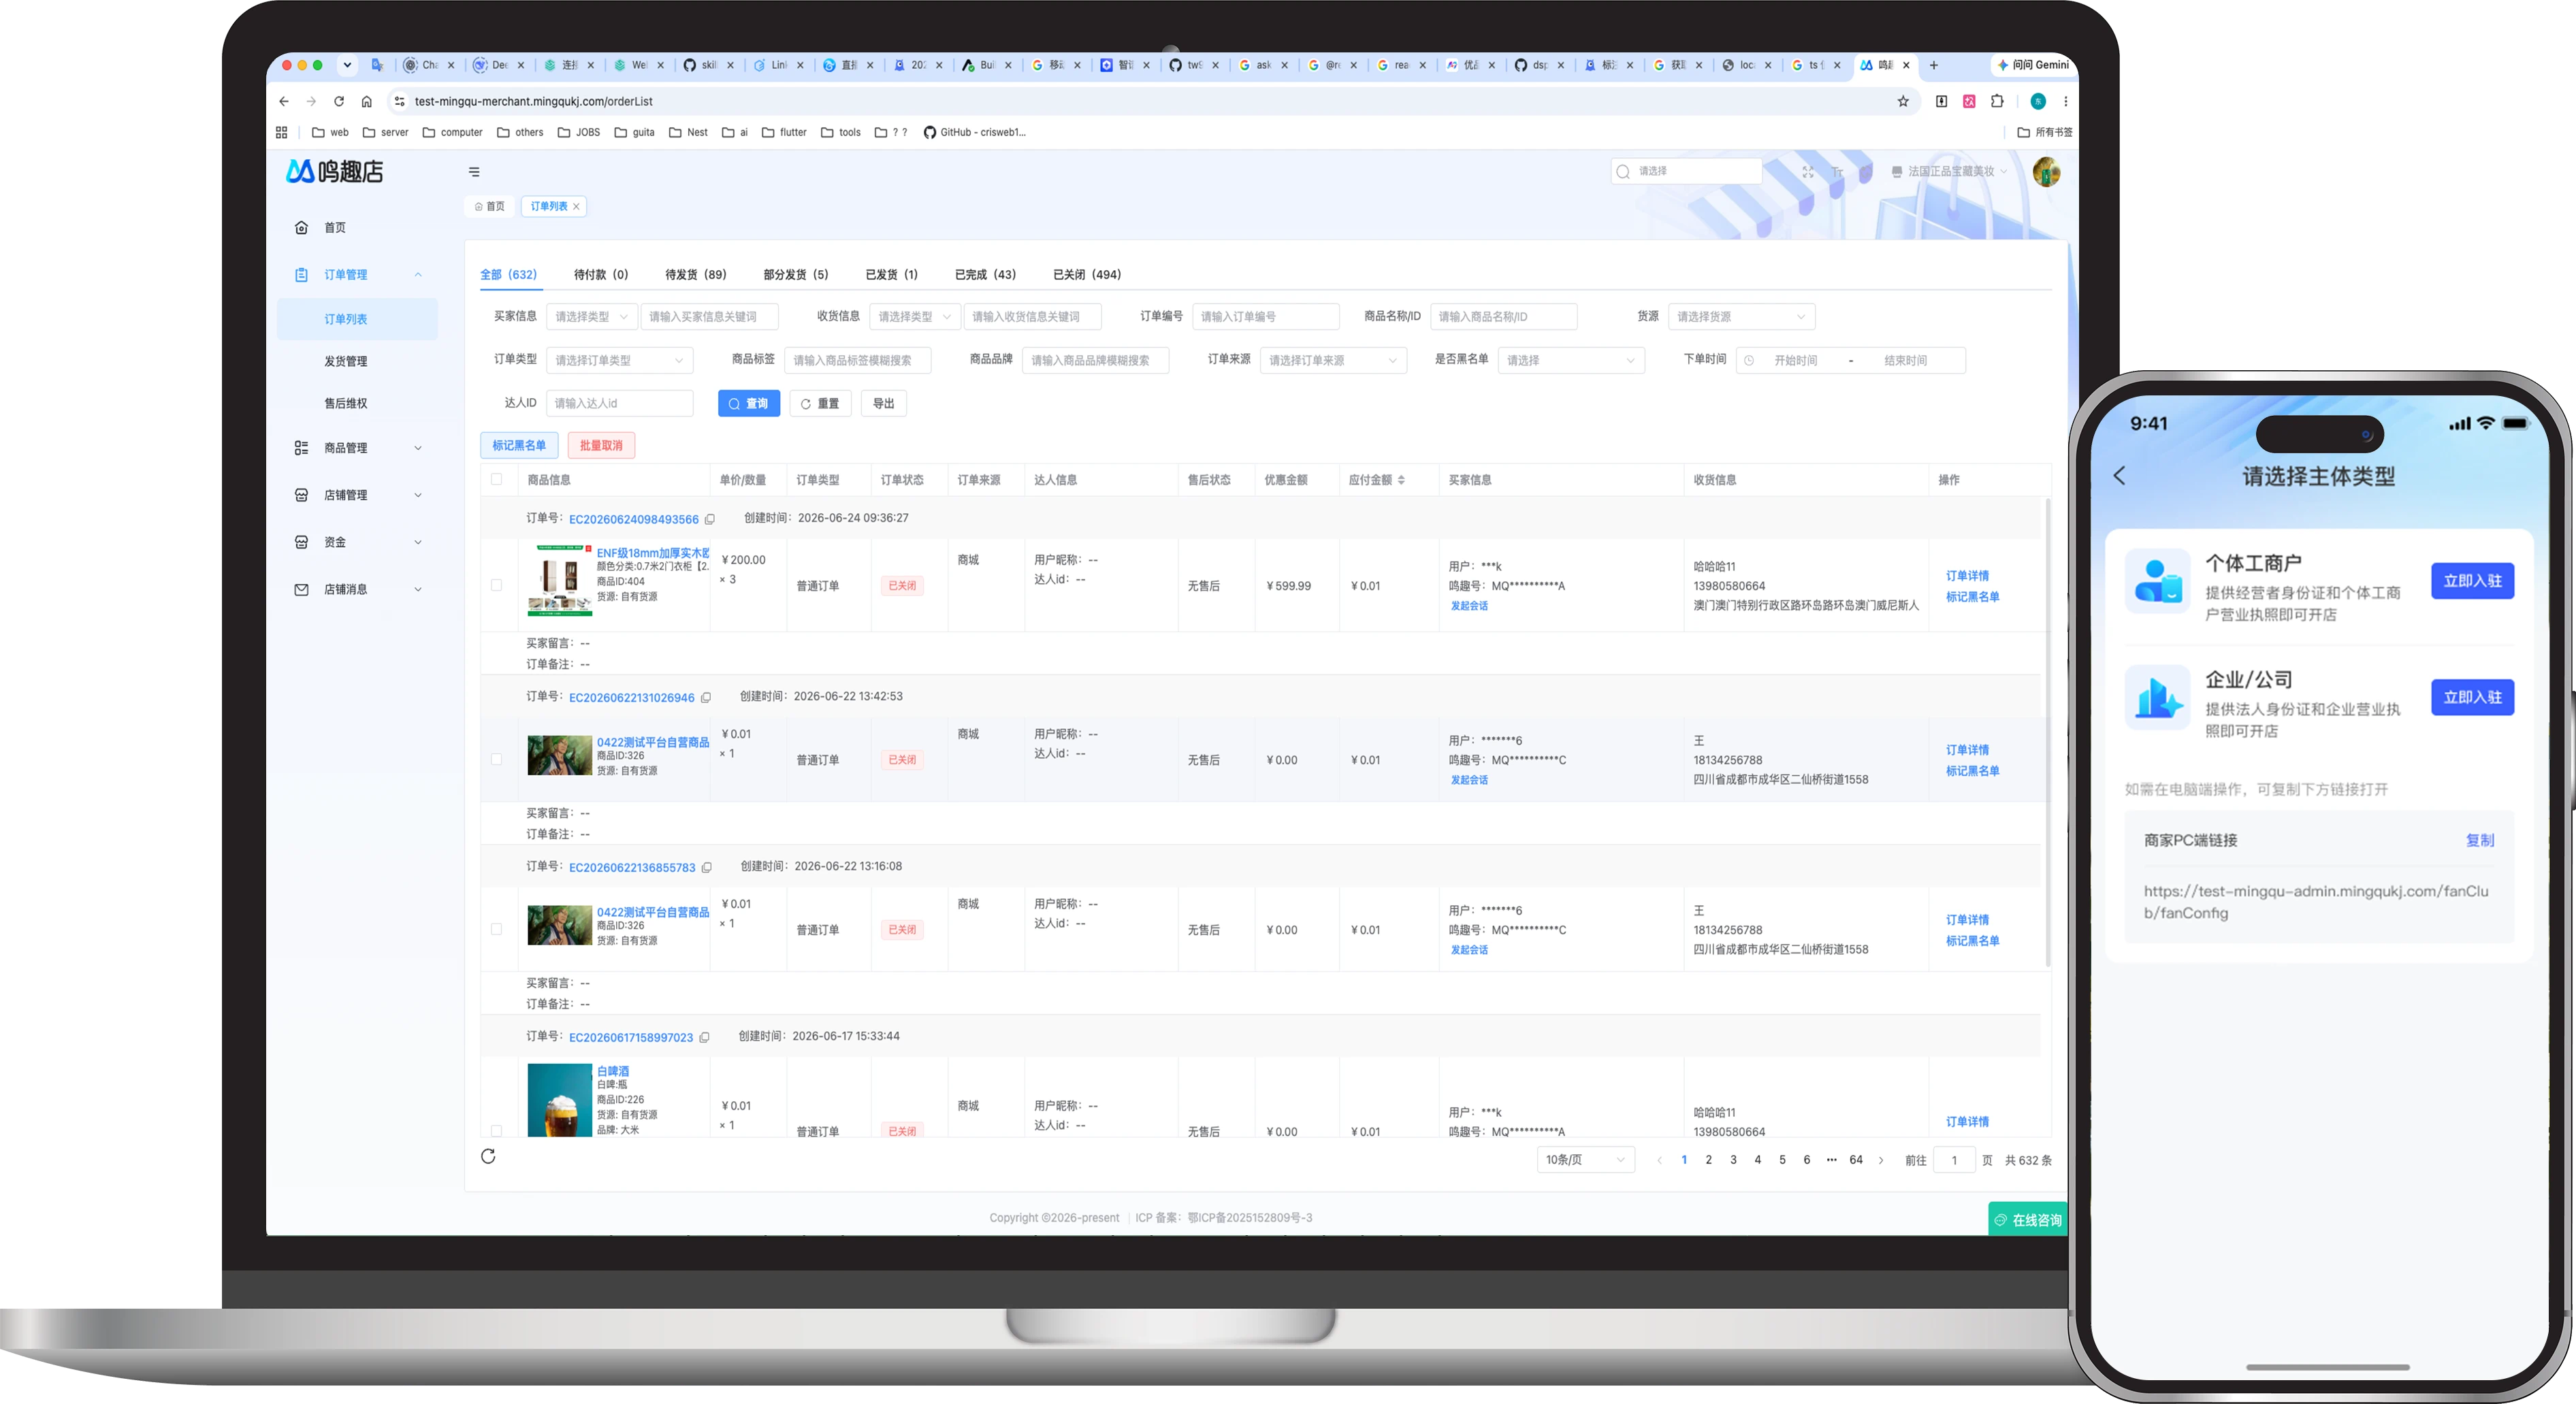Viewport: 2576px width, 1404px height.
Task: Check the row for order EC20260622136855783
Action: tap(497, 930)
